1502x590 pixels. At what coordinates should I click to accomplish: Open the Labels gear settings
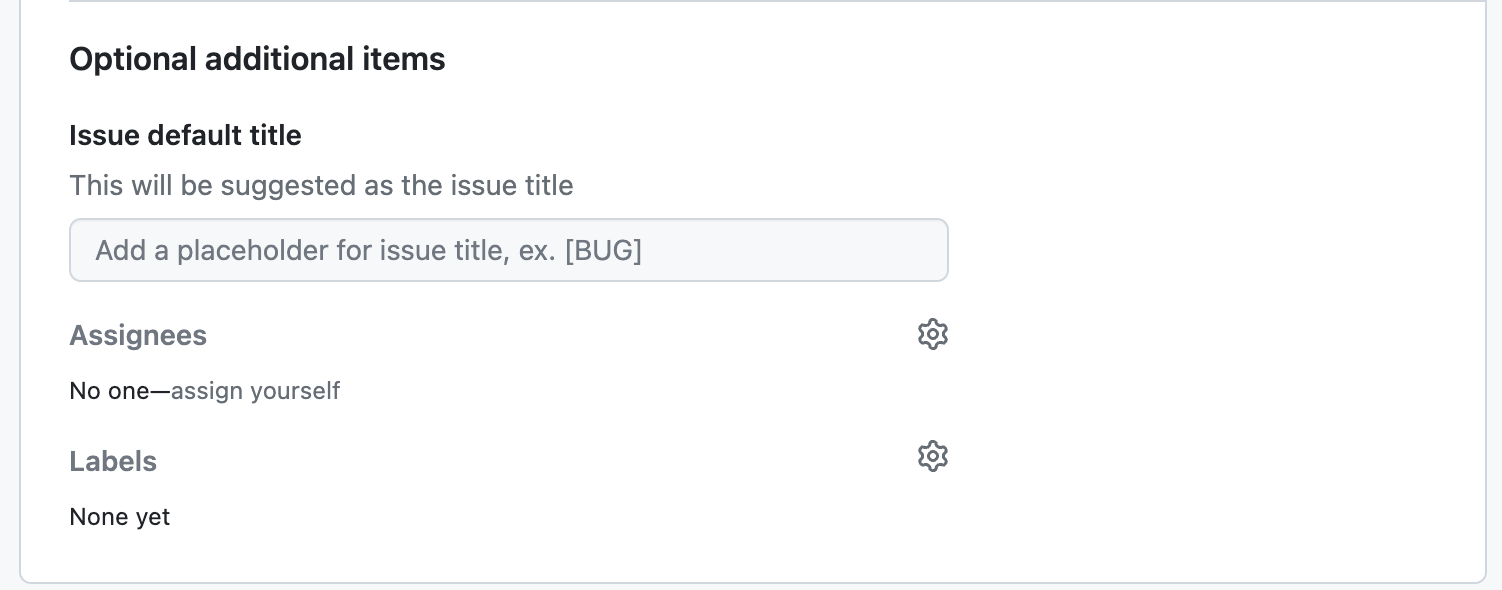tap(932, 456)
